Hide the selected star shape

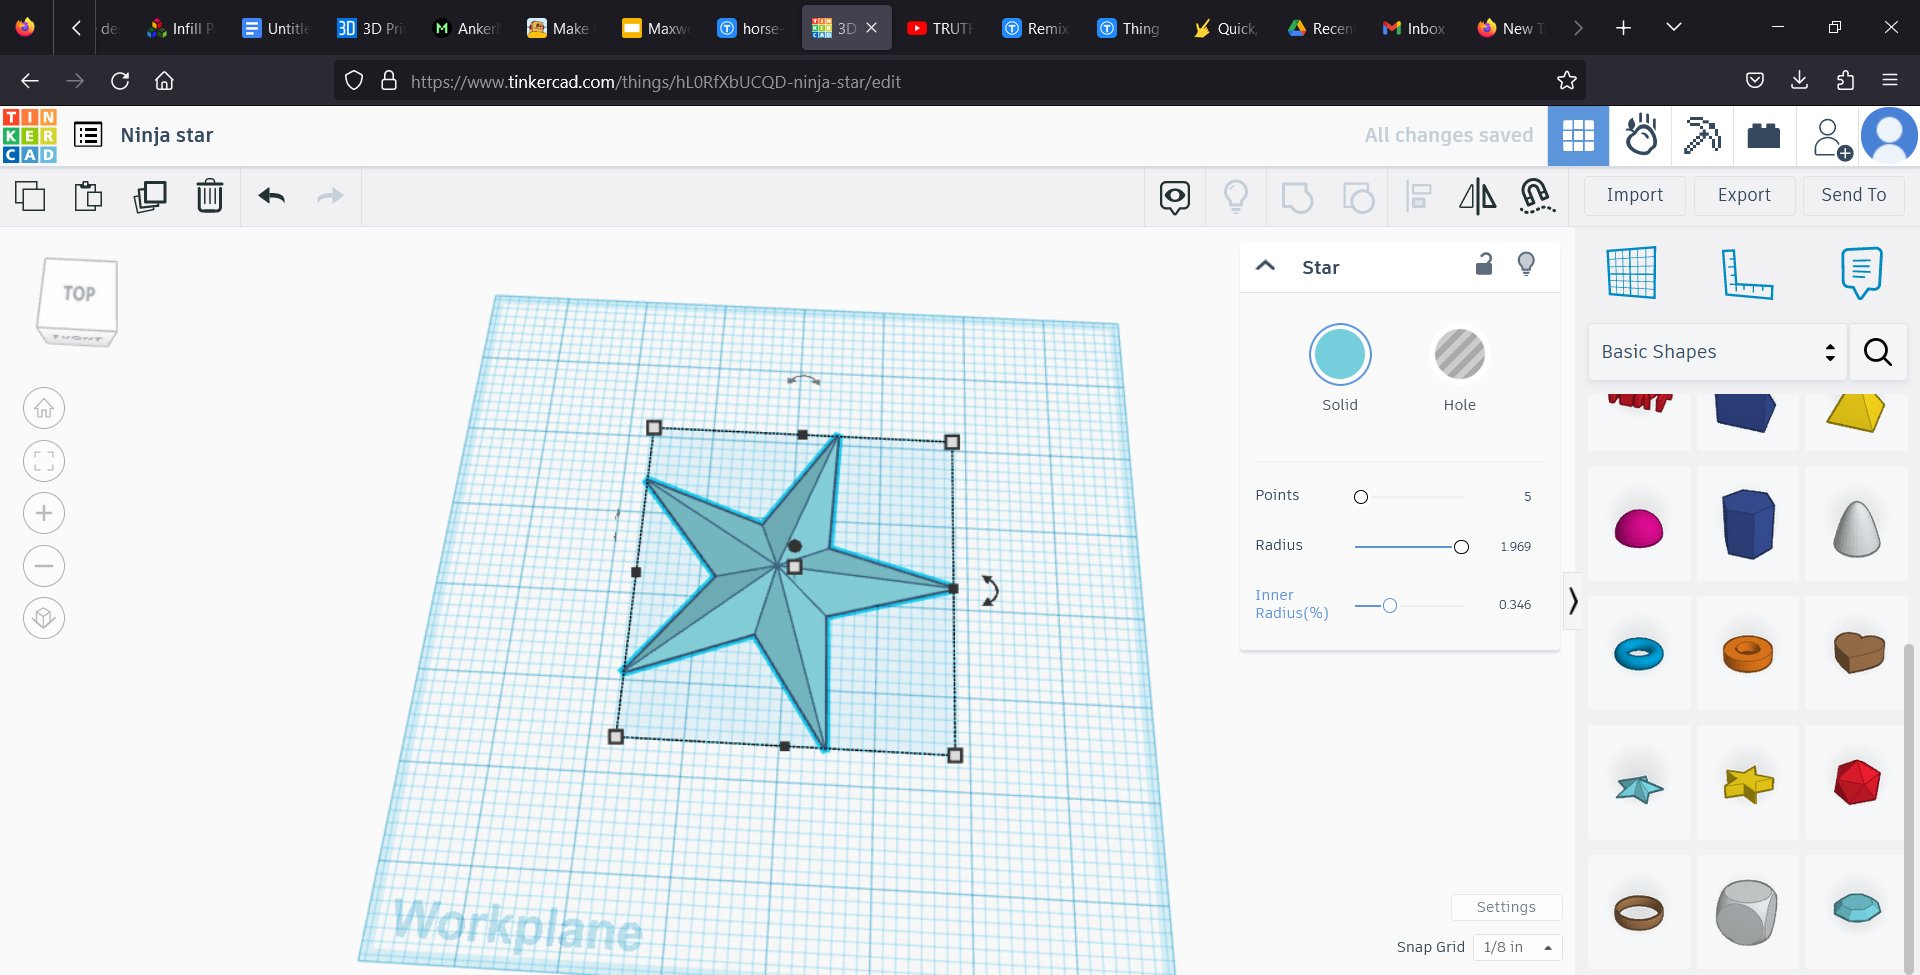[1526, 264]
